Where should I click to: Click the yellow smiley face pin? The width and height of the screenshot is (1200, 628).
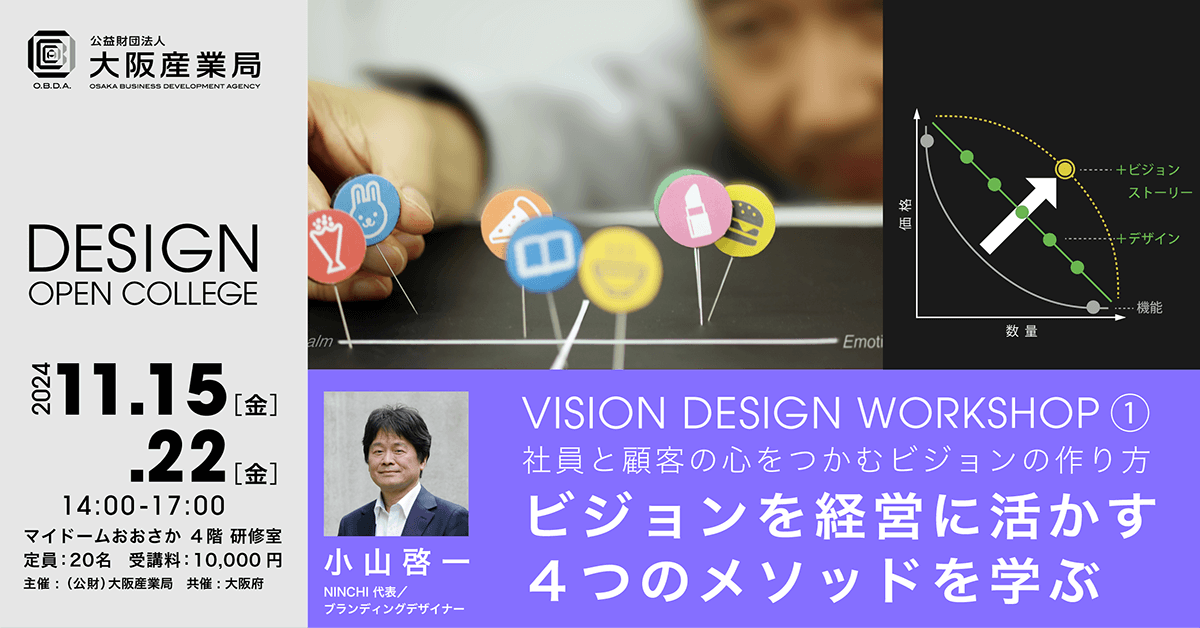(x=619, y=270)
